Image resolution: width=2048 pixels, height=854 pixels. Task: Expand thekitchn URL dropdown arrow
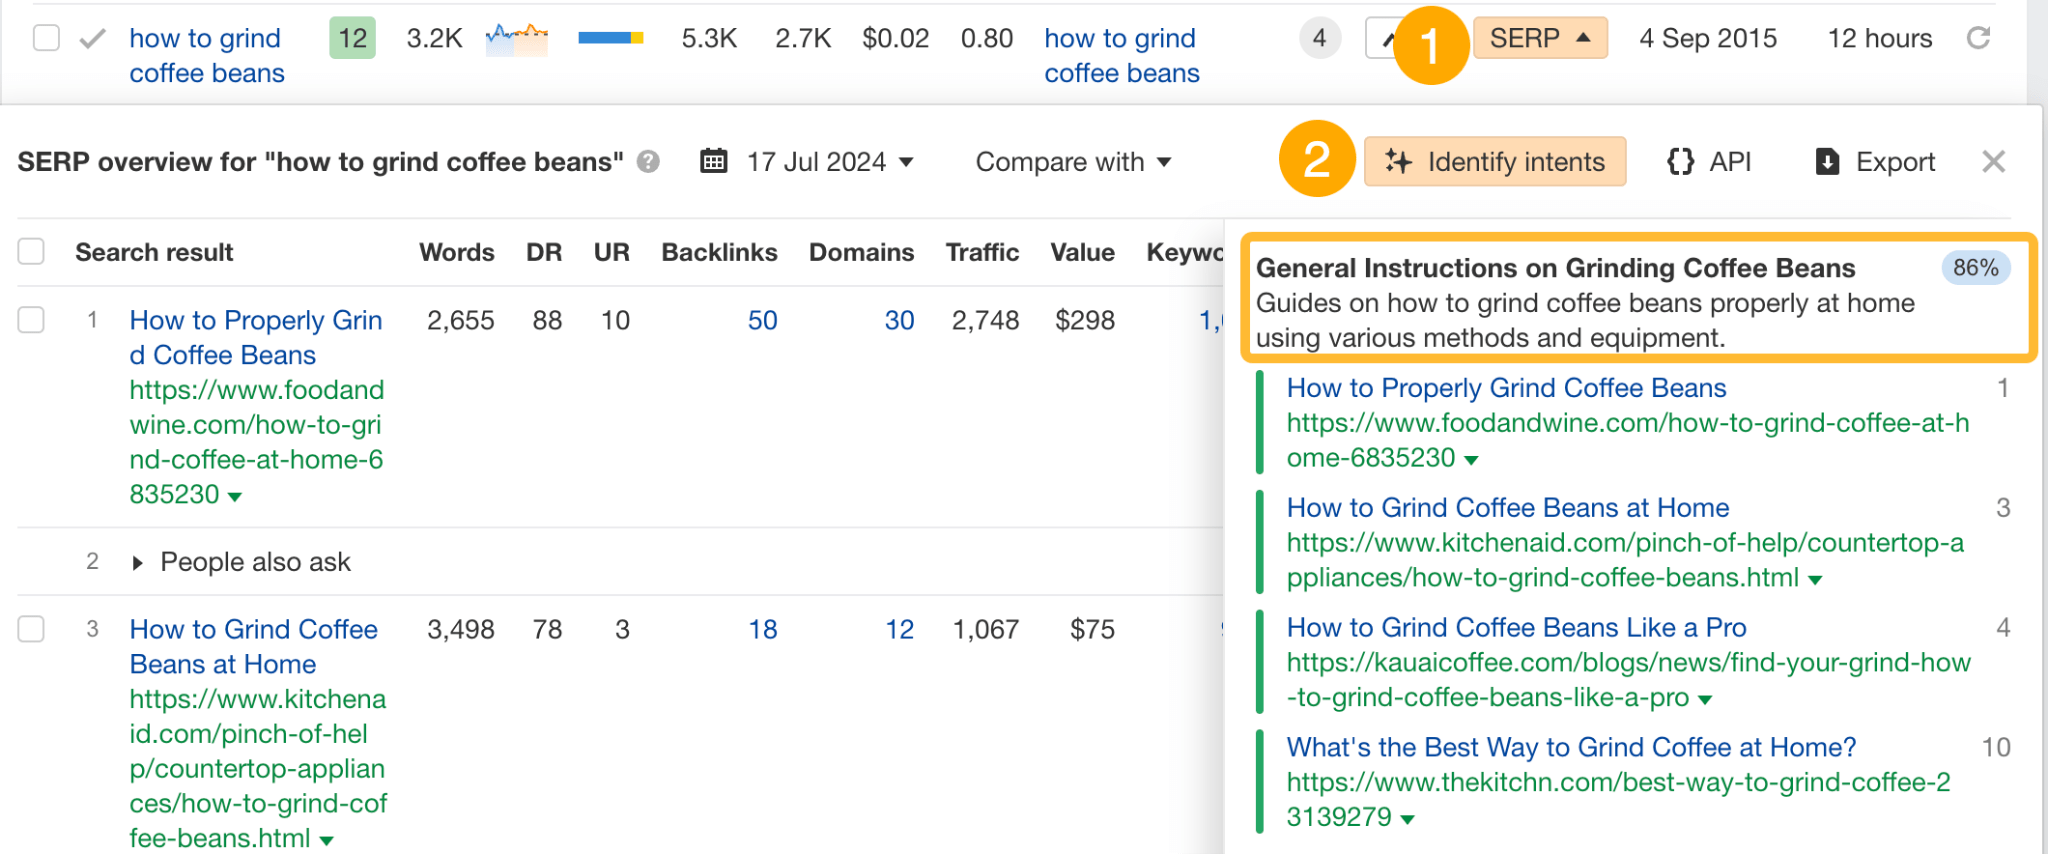1408,819
